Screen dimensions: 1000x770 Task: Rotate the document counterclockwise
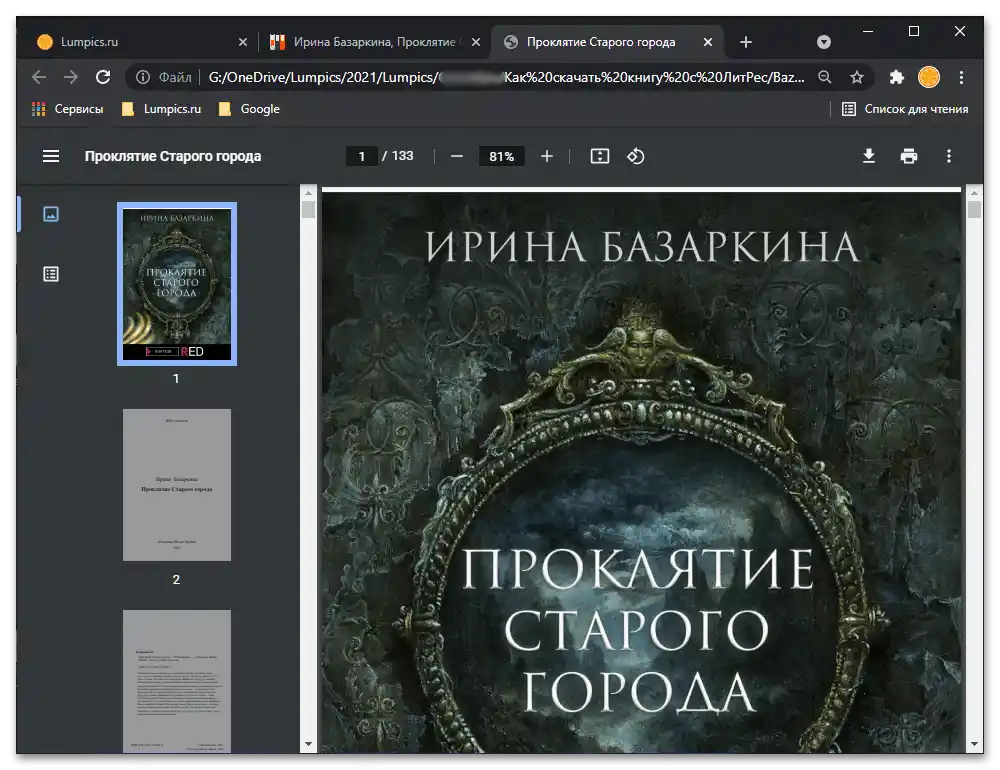click(636, 156)
